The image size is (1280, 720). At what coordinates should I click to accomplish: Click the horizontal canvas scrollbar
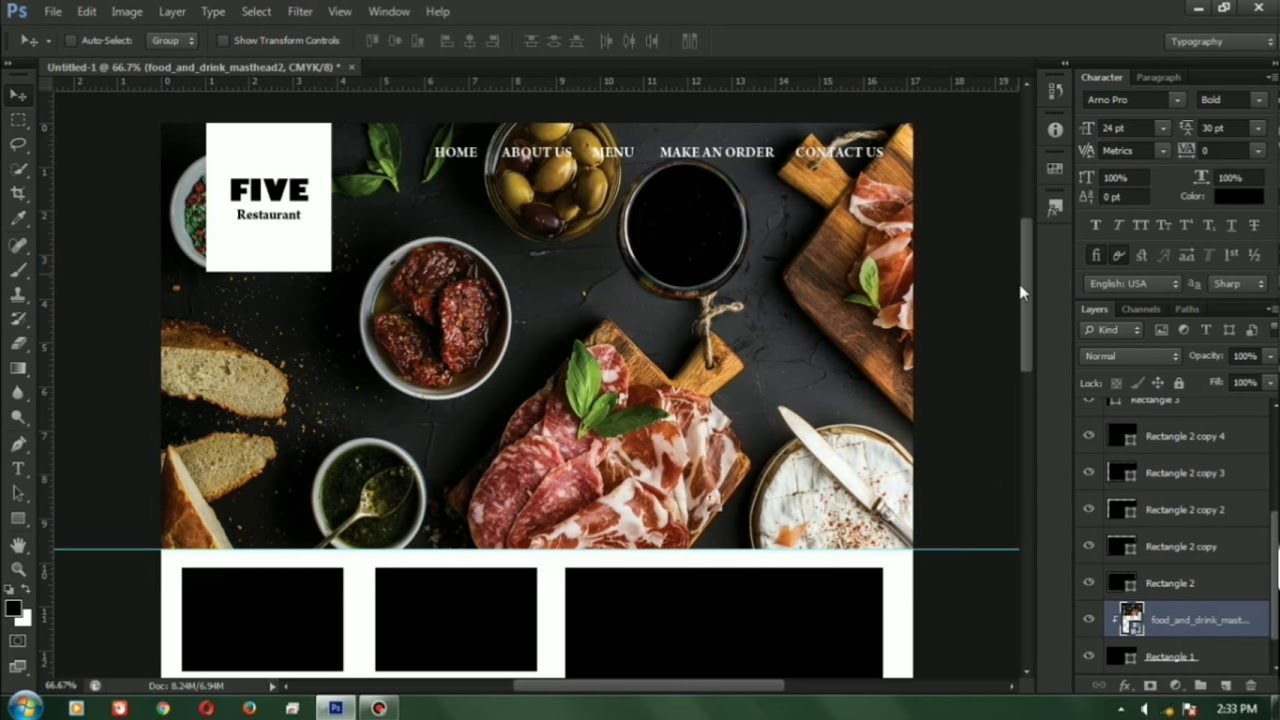[649, 686]
